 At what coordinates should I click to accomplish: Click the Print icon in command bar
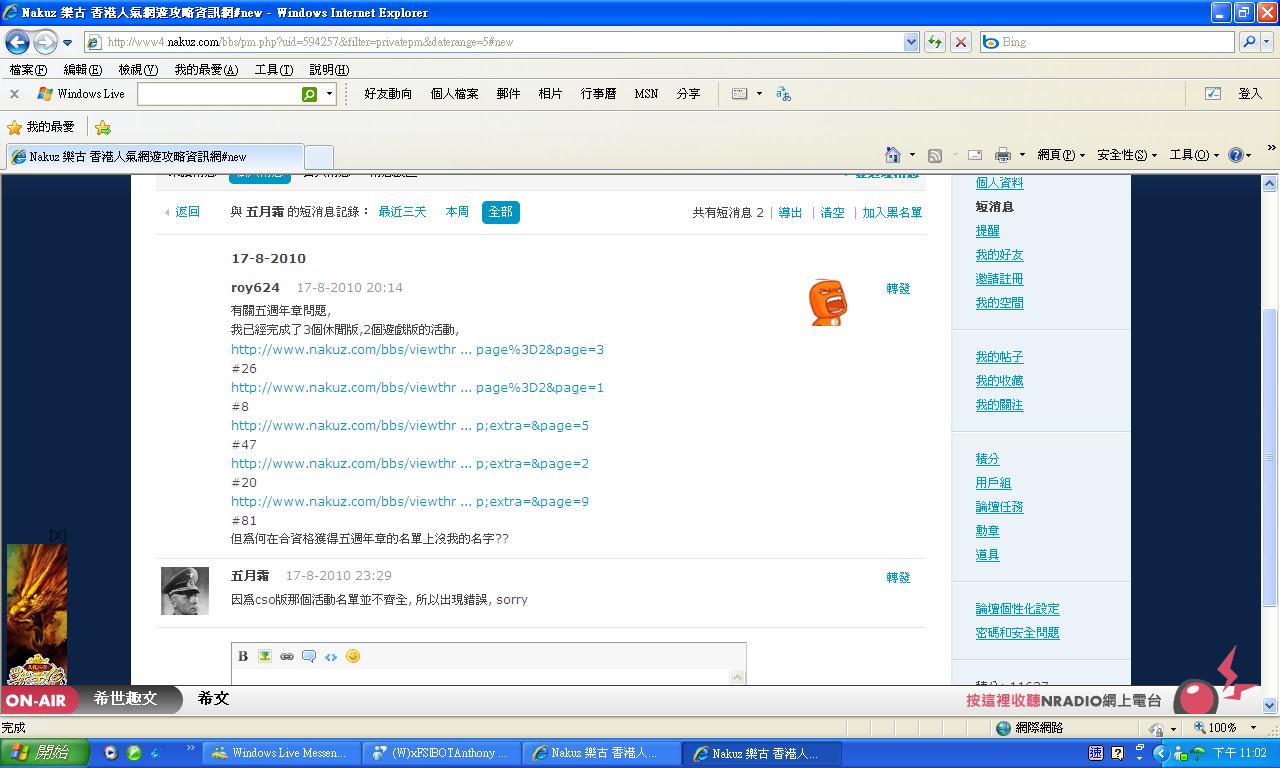[x=1003, y=155]
